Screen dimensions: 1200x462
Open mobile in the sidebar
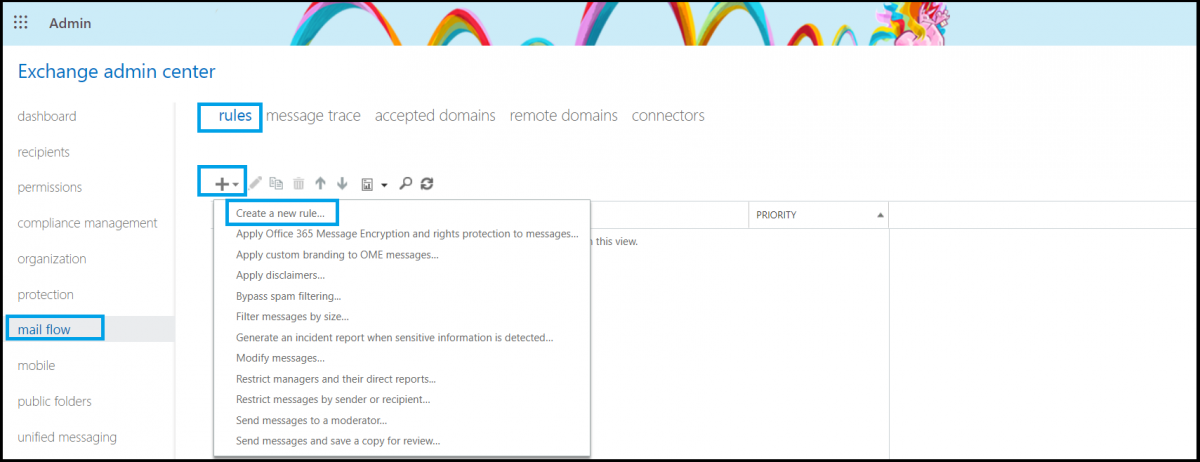36,366
